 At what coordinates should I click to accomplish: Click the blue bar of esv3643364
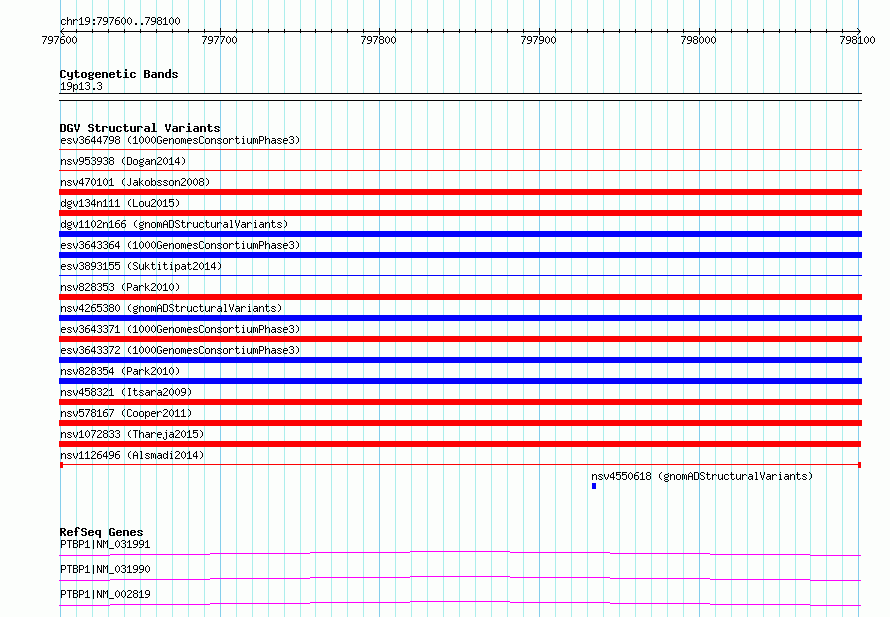click(x=460, y=255)
